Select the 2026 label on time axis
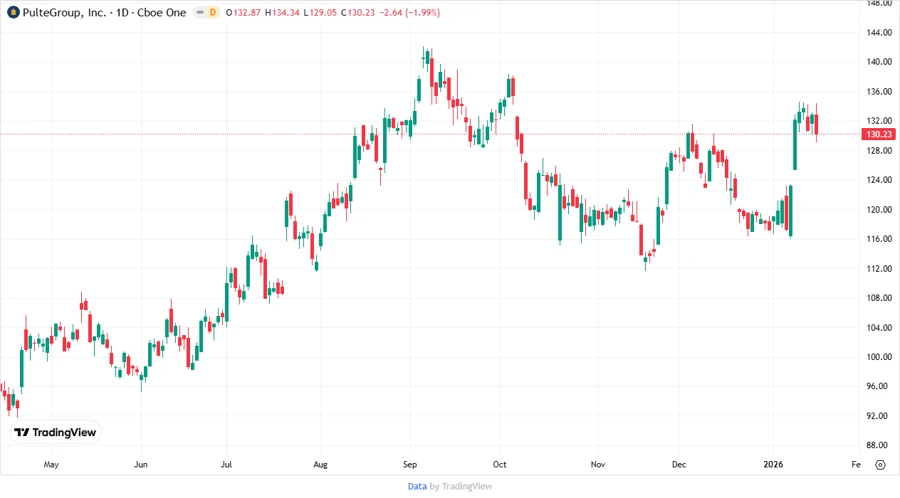This screenshot has width=900, height=498. click(773, 465)
